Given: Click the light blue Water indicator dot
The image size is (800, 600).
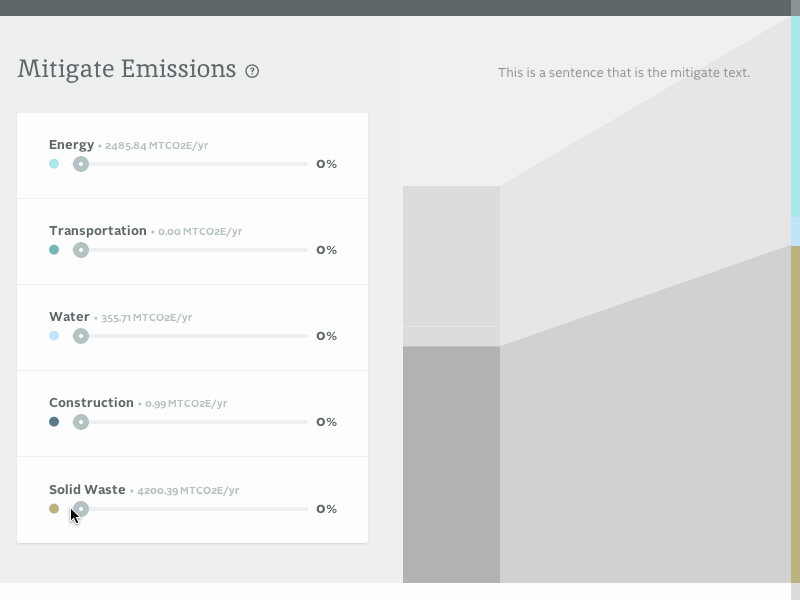Looking at the screenshot, I should (x=55, y=336).
